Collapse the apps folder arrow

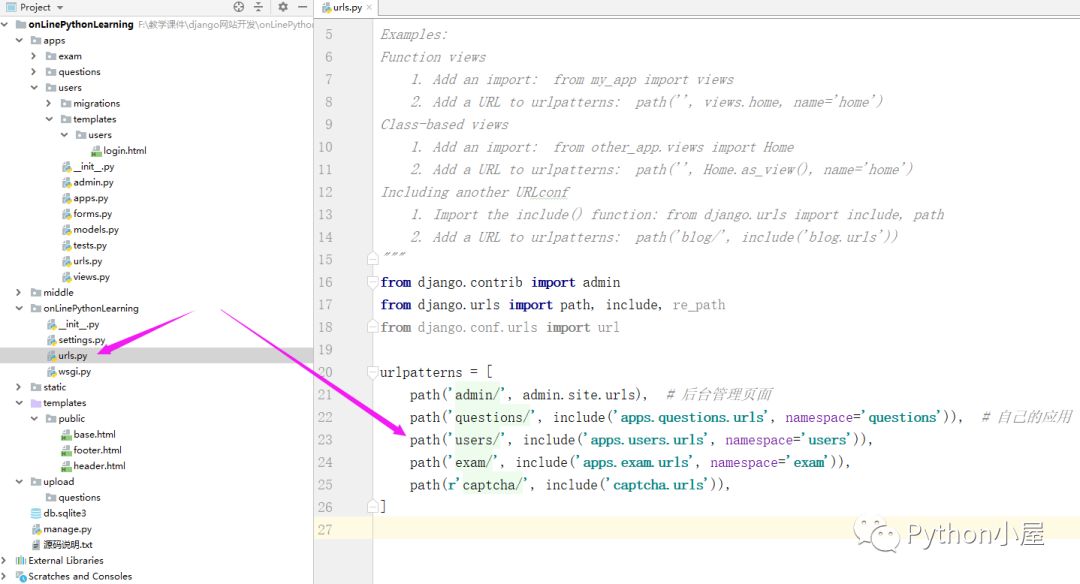[19, 40]
